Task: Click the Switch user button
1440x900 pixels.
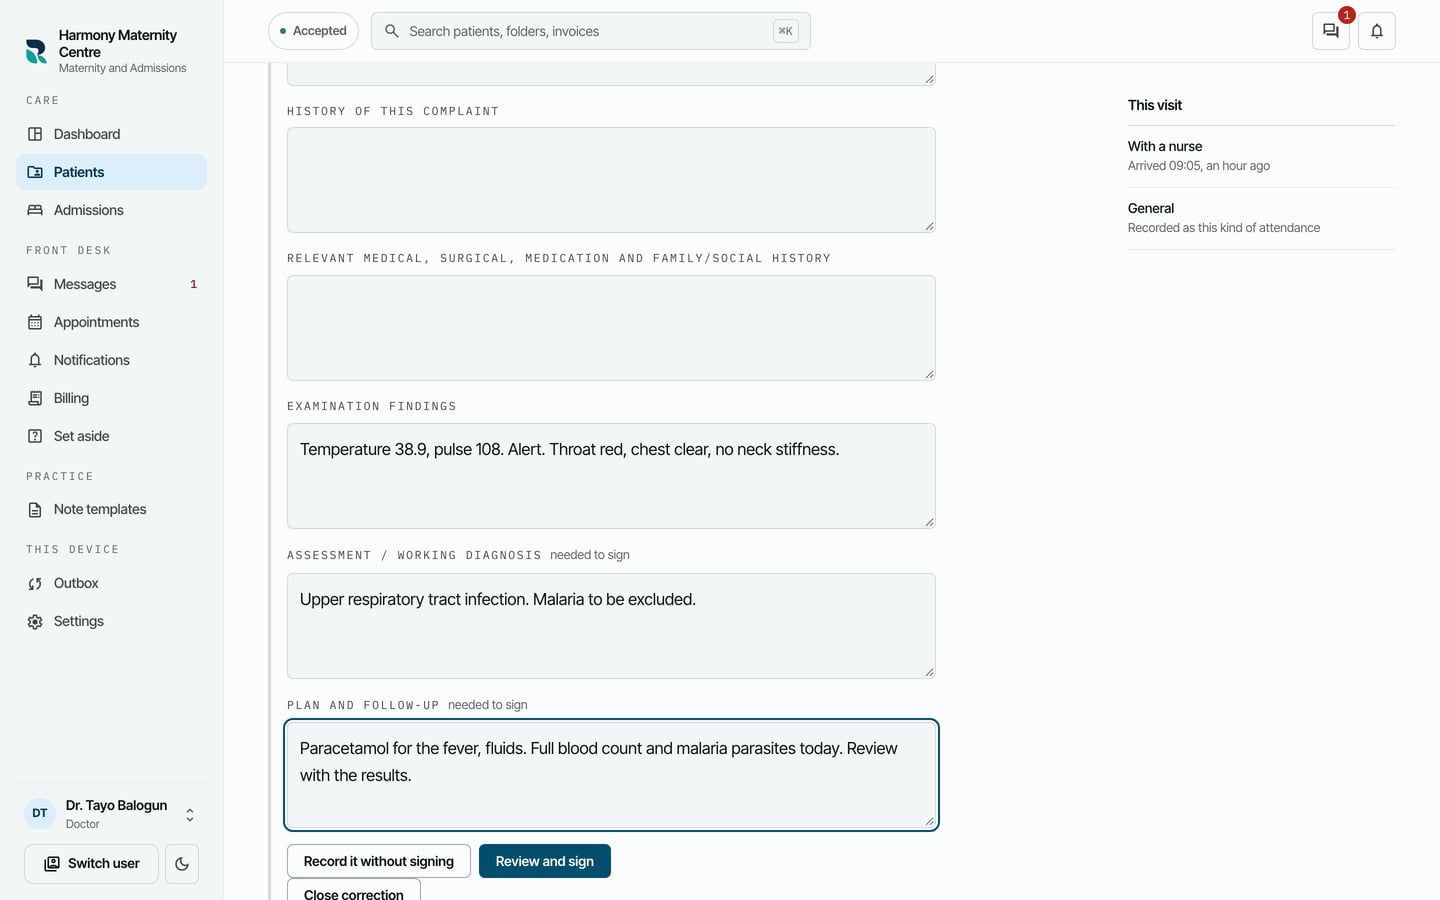Action: coord(91,864)
